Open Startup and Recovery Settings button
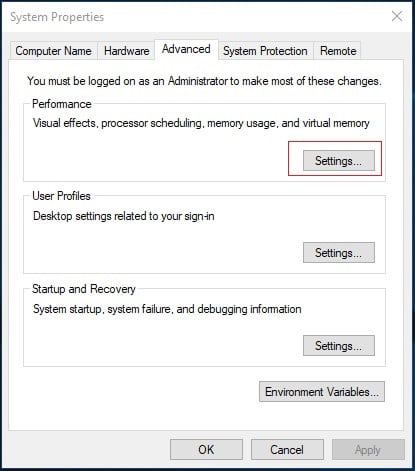Image resolution: width=415 pixels, height=471 pixels. tap(339, 346)
